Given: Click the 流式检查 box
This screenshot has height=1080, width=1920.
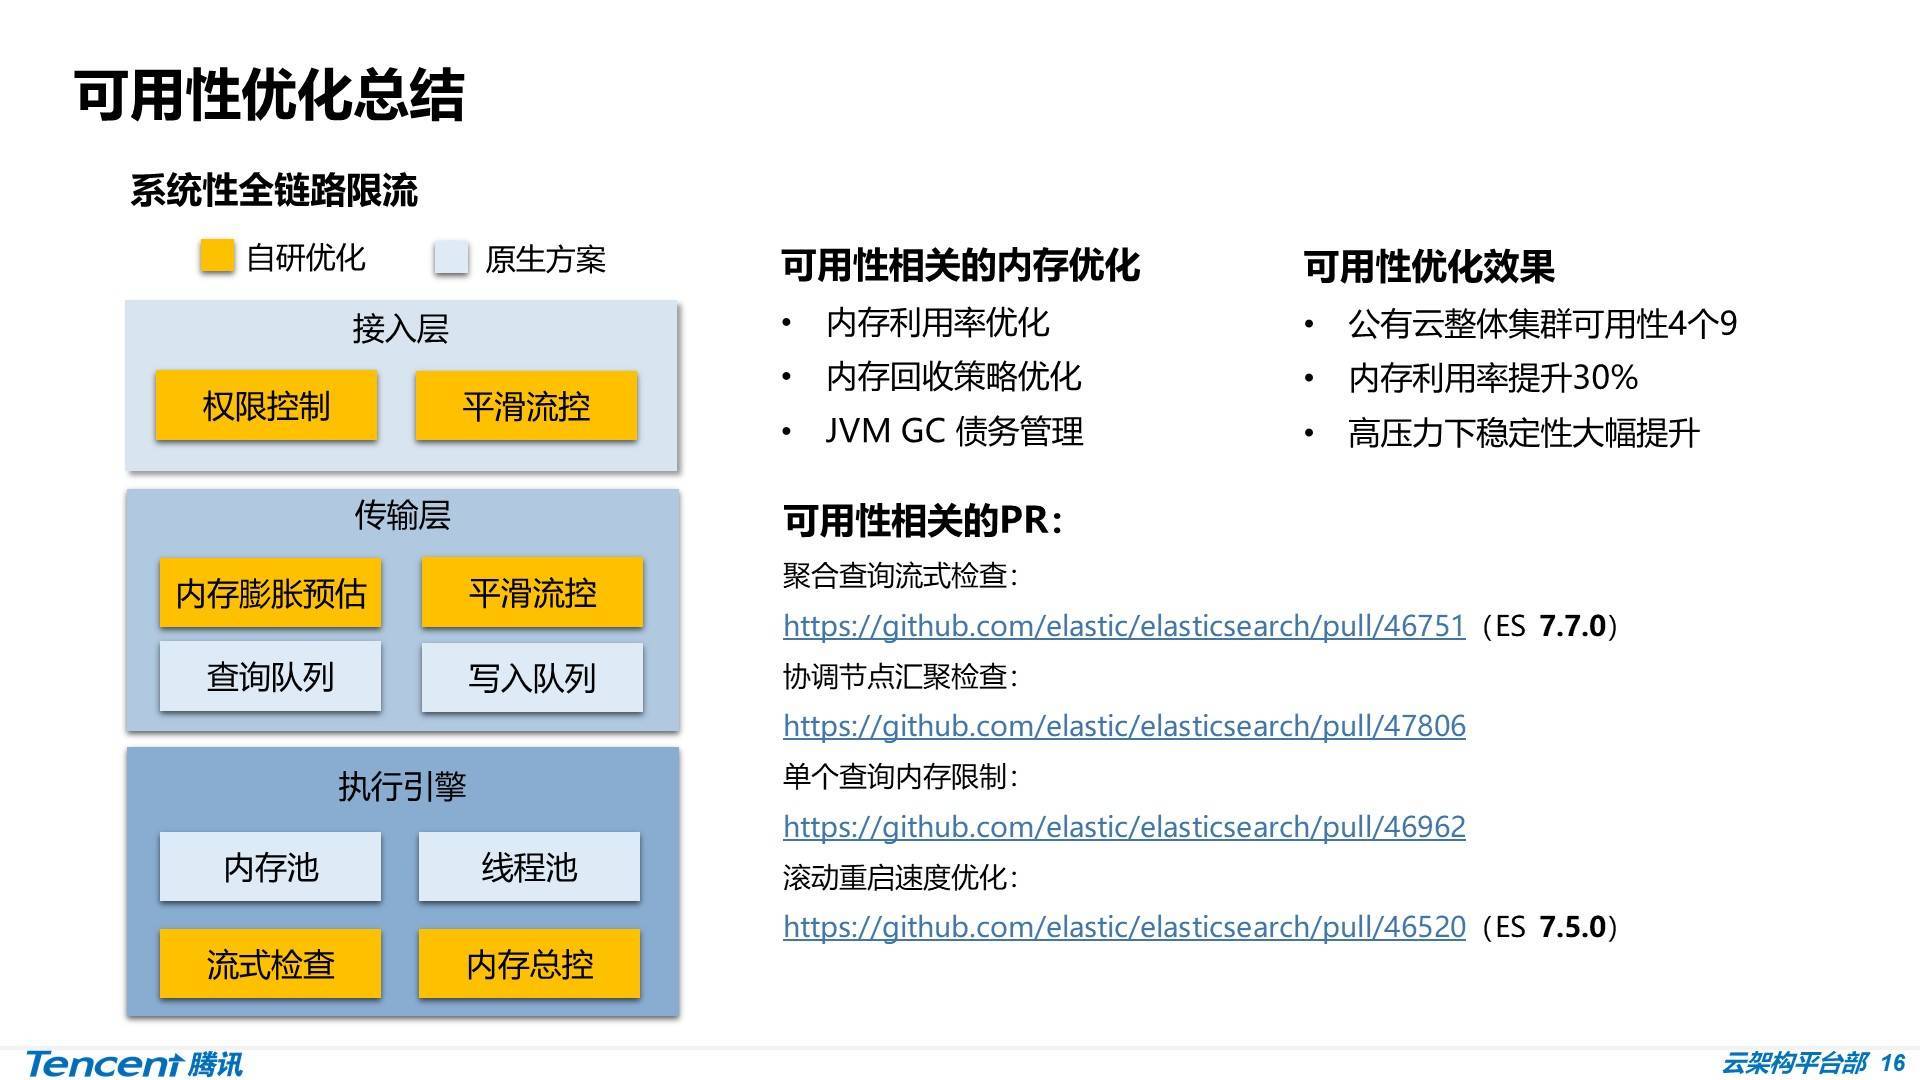Looking at the screenshot, I should [270, 964].
